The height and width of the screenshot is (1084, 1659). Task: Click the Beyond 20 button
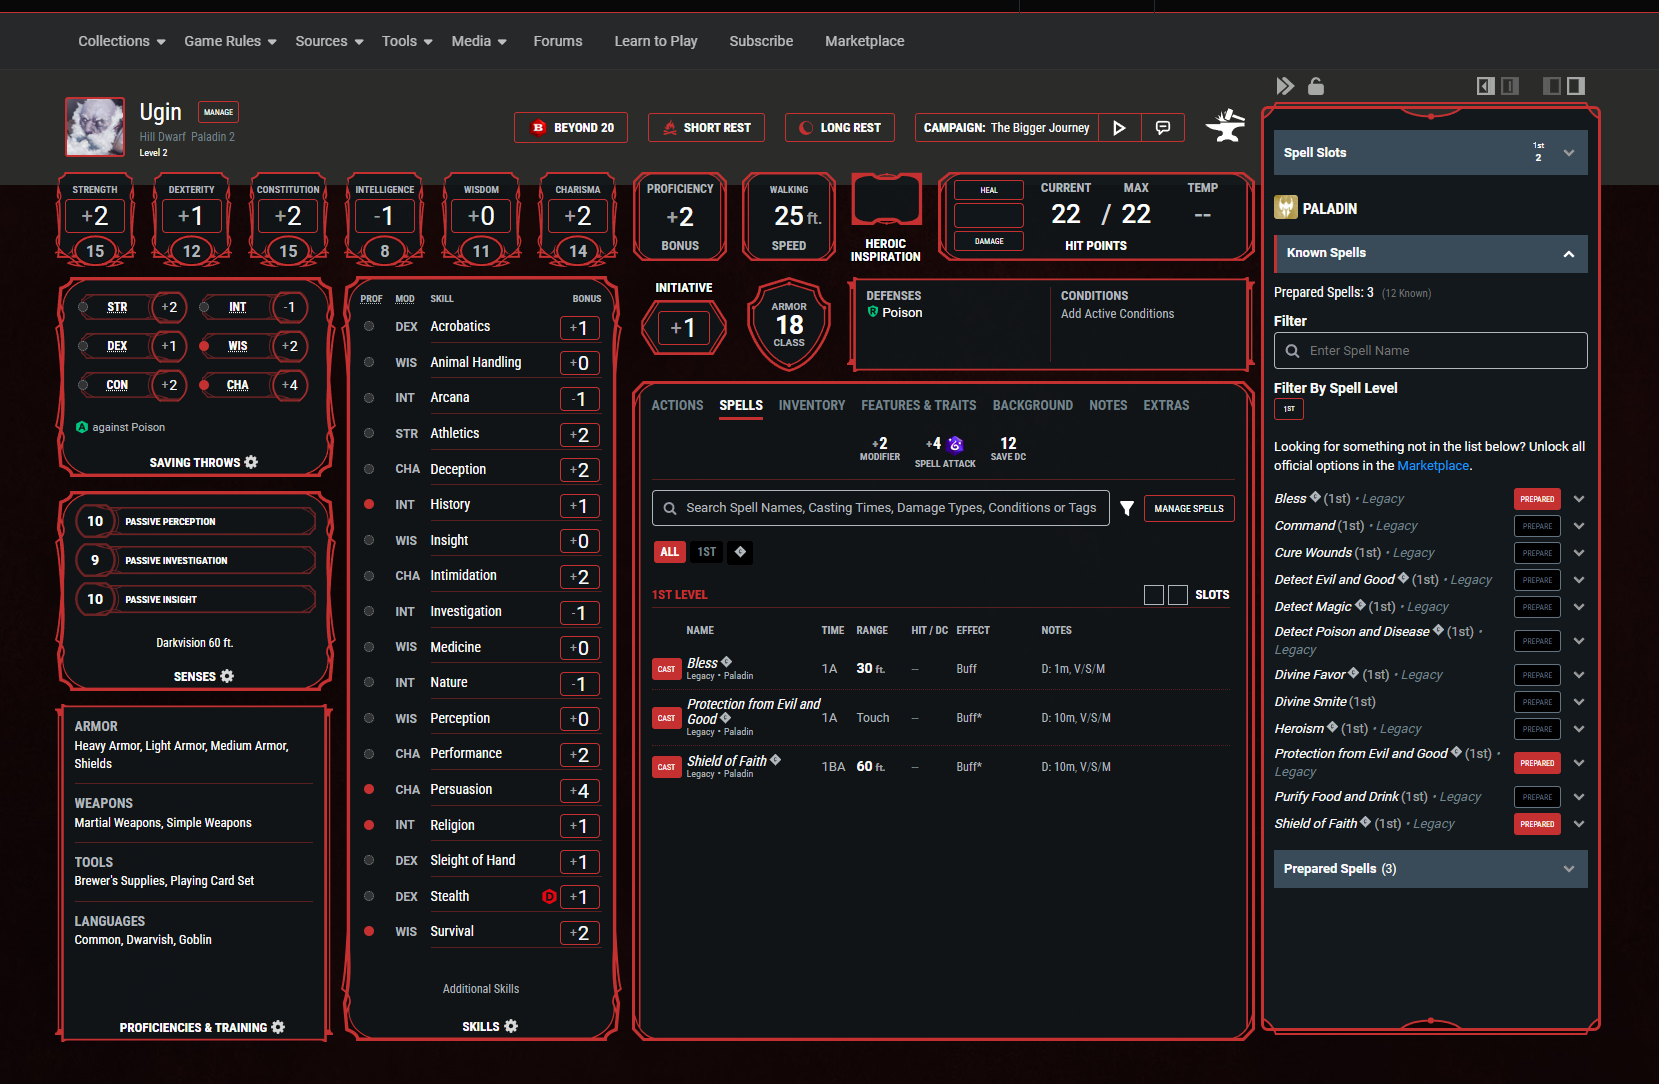point(571,128)
